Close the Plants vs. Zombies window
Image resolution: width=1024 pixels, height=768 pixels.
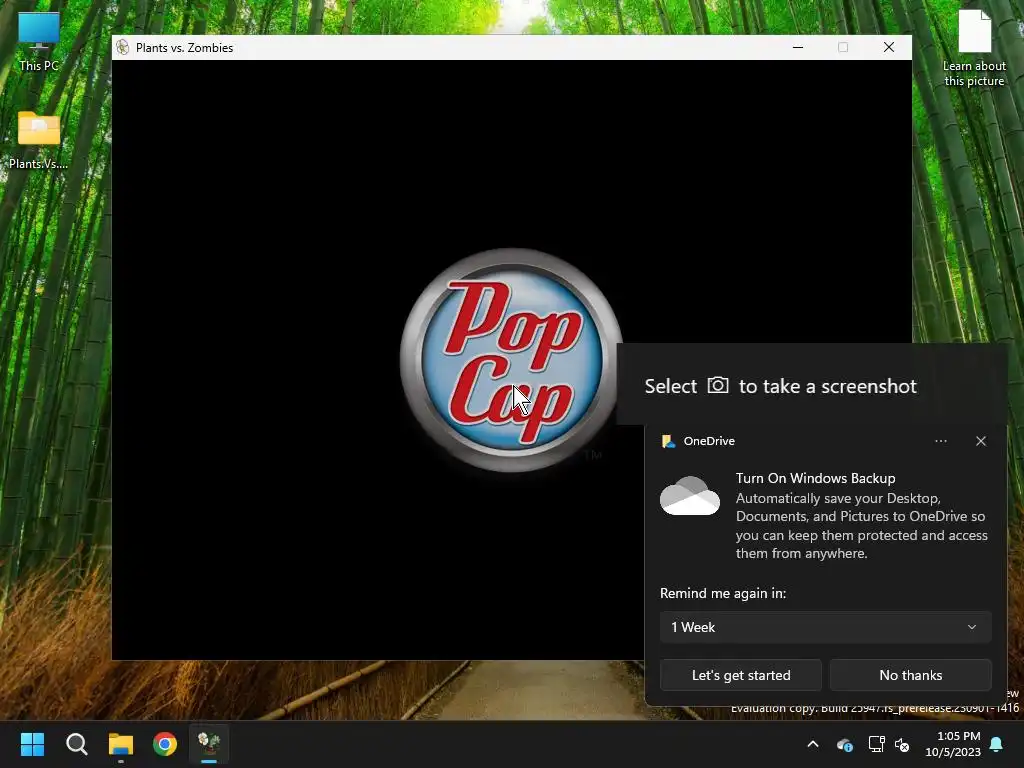coord(889,47)
